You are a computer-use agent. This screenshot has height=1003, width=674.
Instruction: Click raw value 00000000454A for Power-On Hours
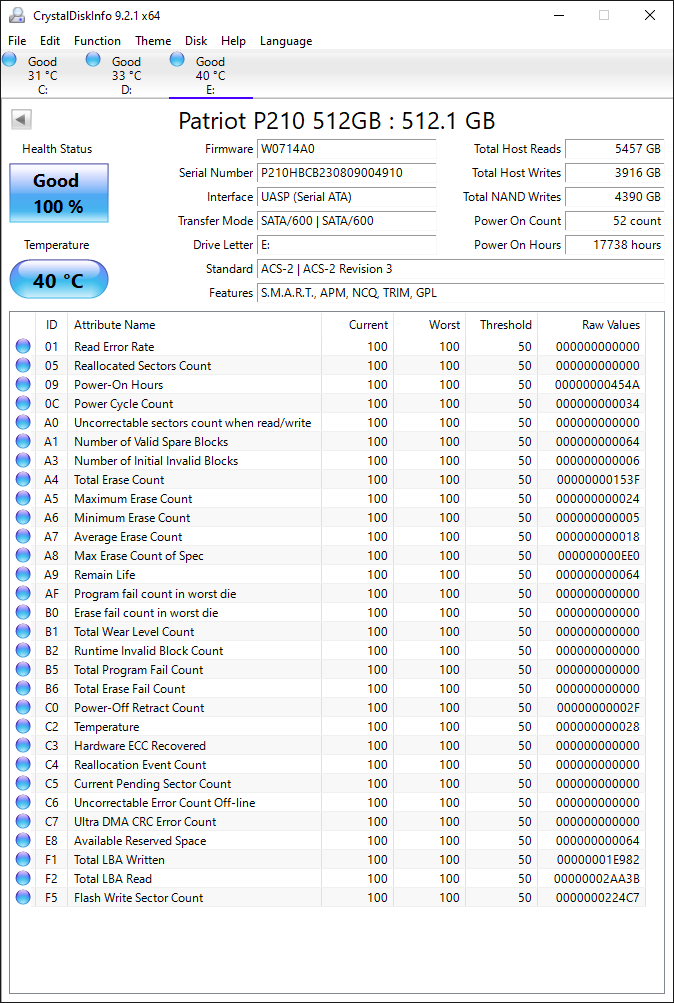click(597, 384)
